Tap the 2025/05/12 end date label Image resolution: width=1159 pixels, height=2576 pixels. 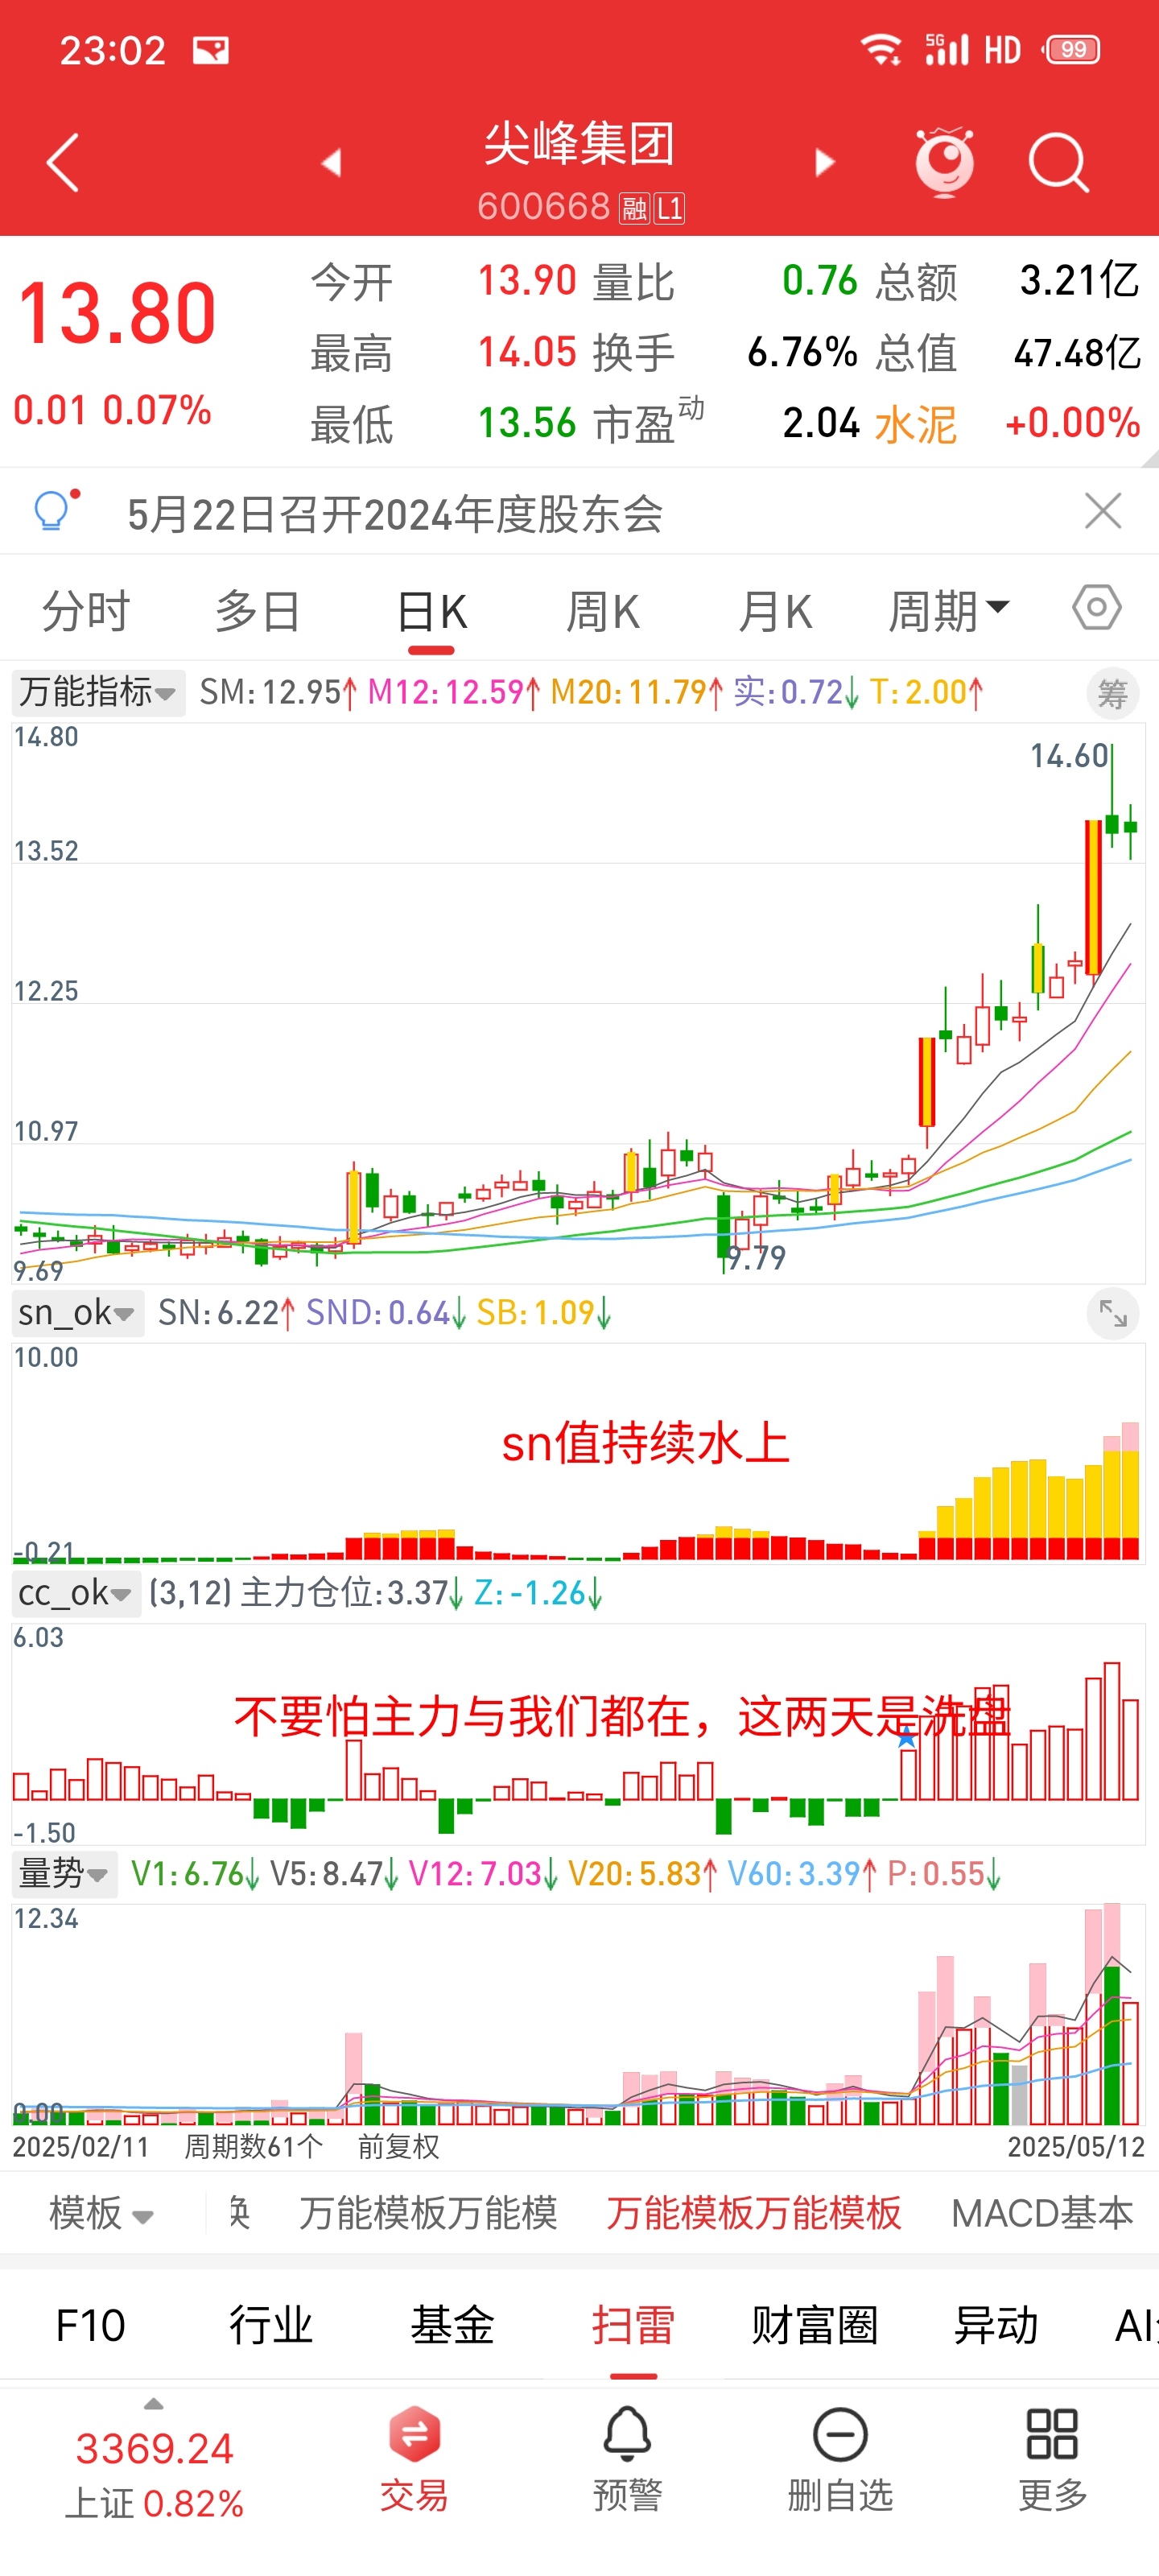(x=1075, y=2146)
